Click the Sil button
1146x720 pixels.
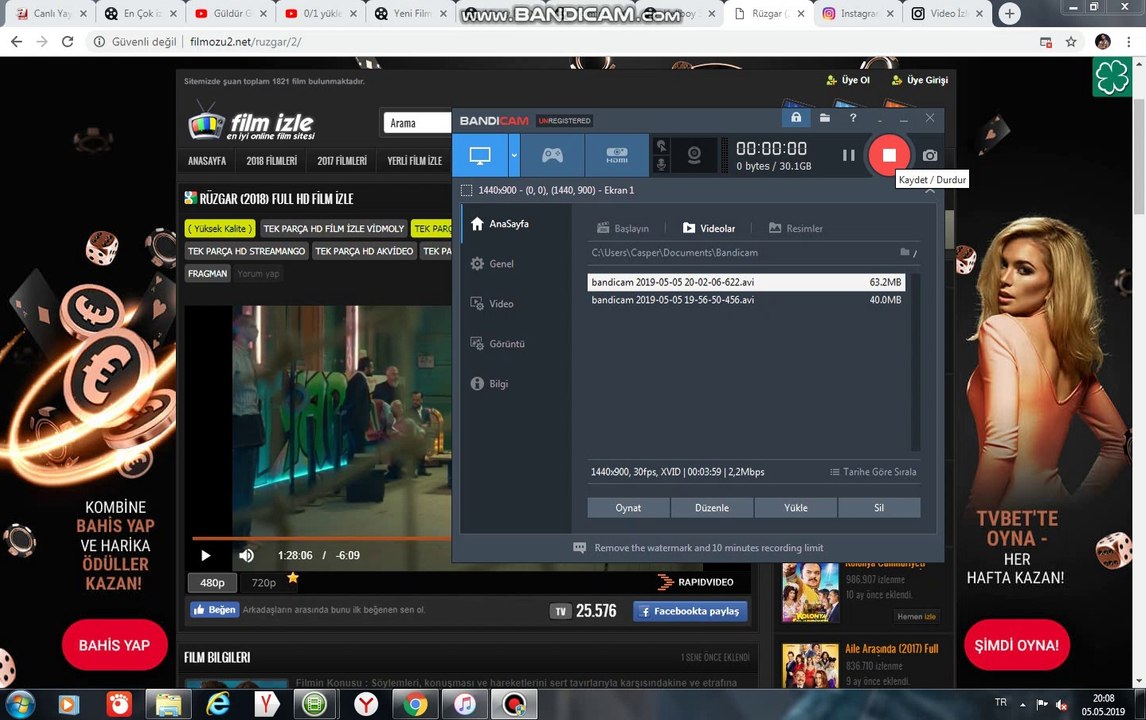[879, 508]
